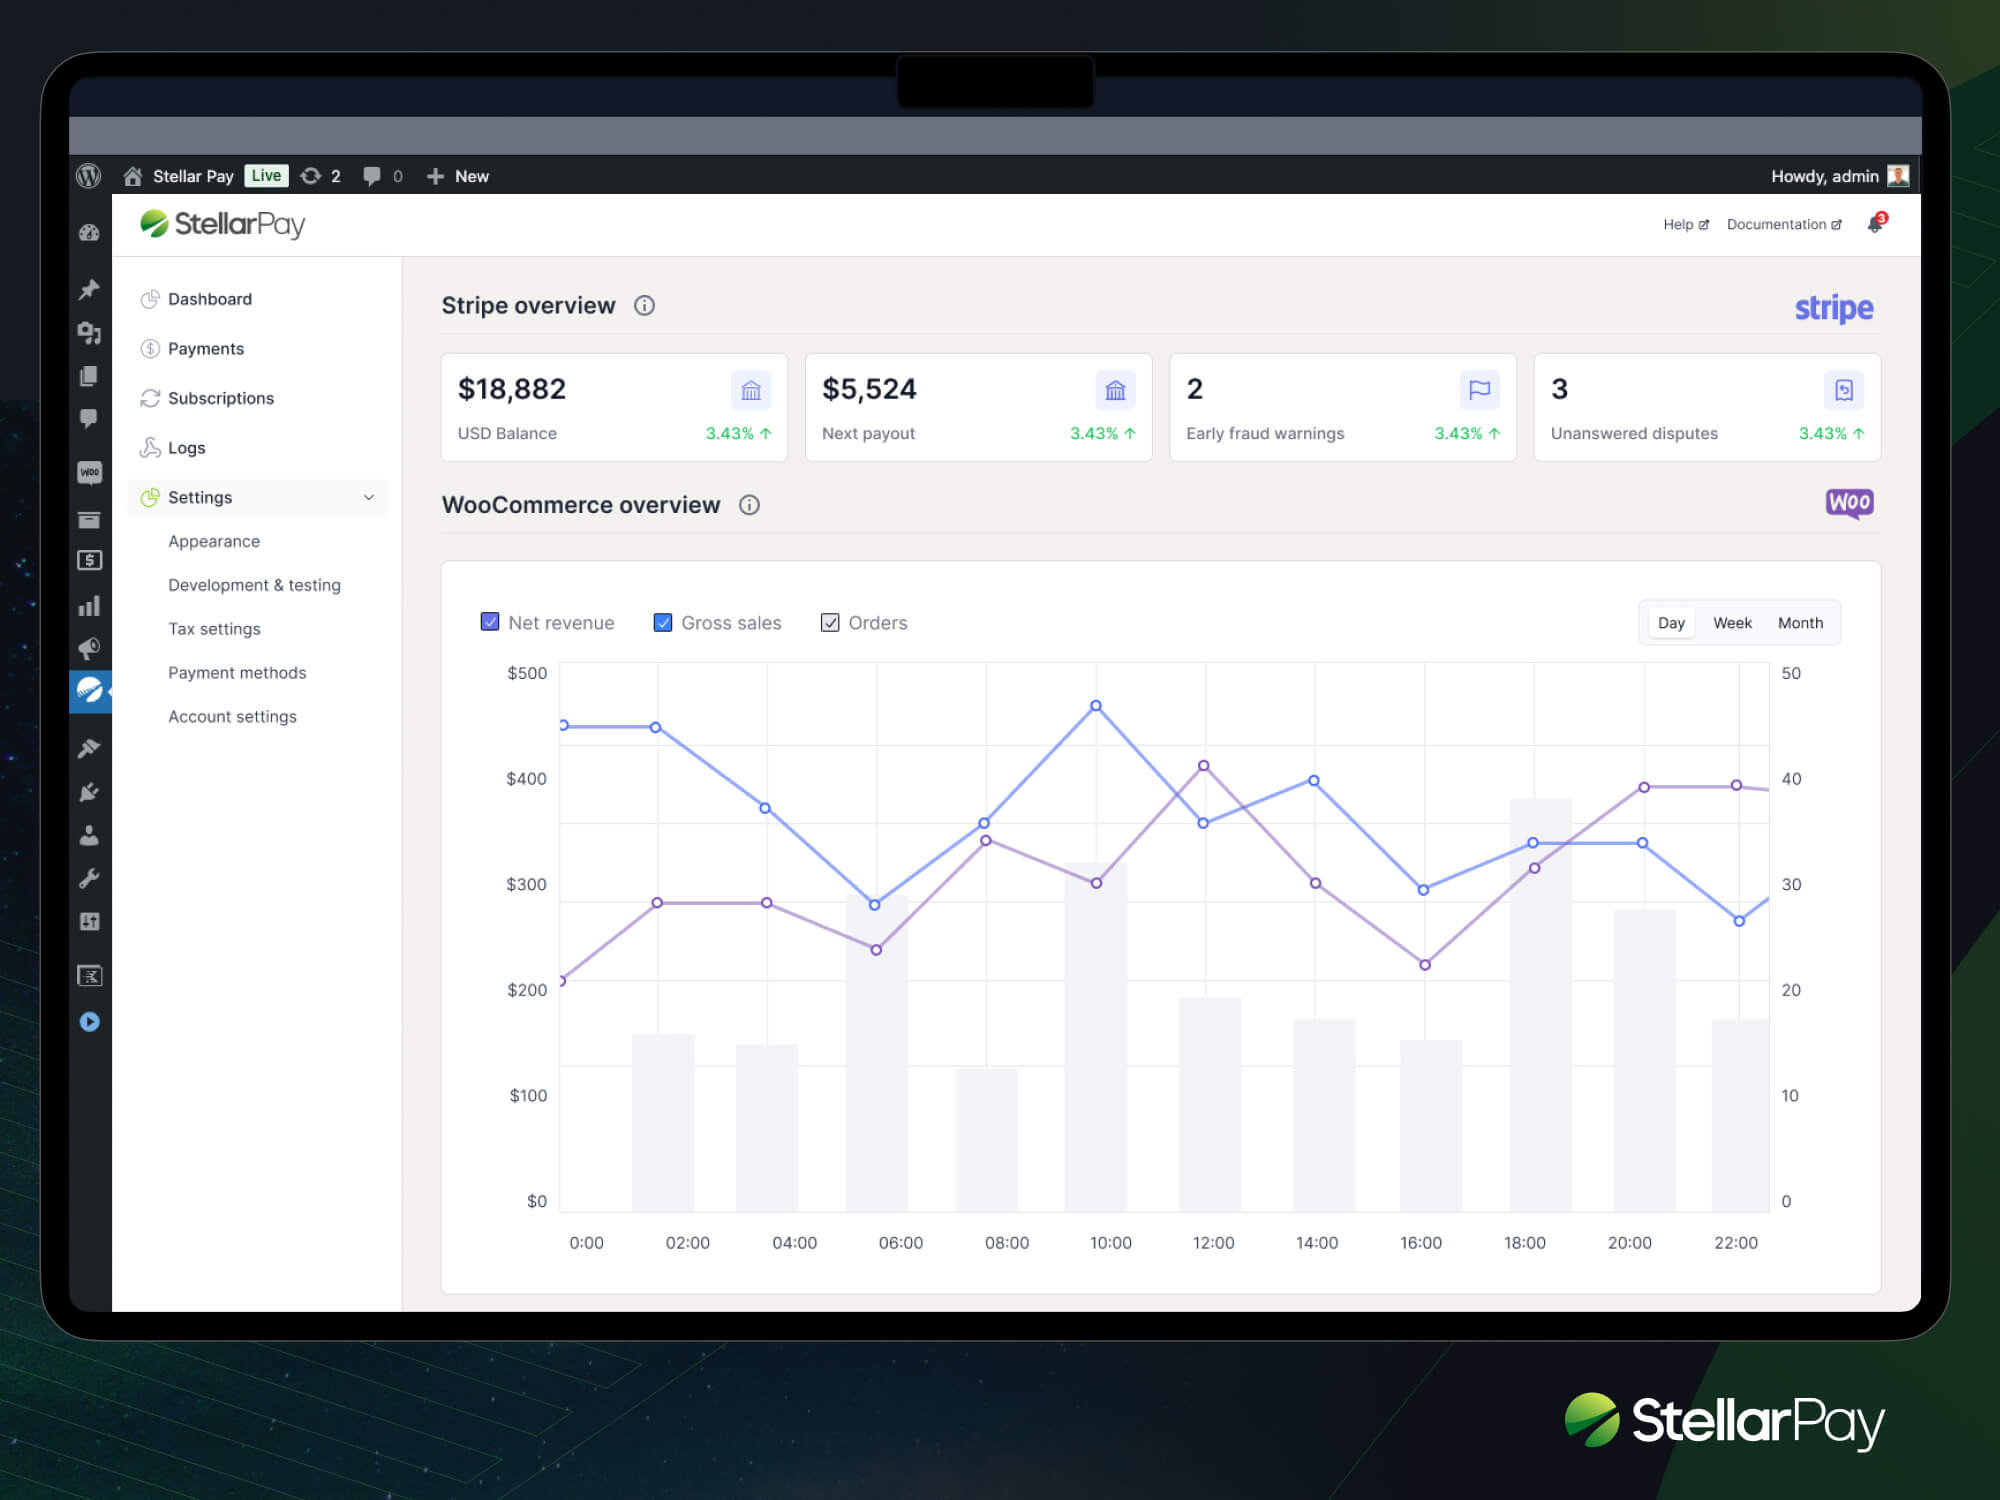Screen dimensions: 2000x1500
Task: Click the $18,882 USD Balance value
Action: [512, 389]
